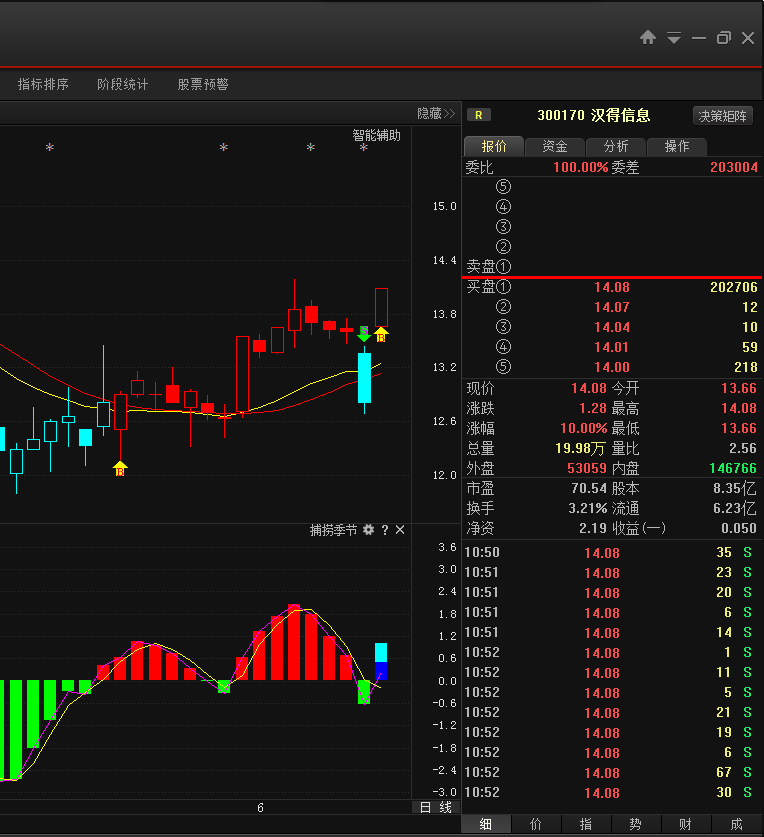Click the 内盘 value 146766
The width and height of the screenshot is (764, 837).
tap(733, 468)
